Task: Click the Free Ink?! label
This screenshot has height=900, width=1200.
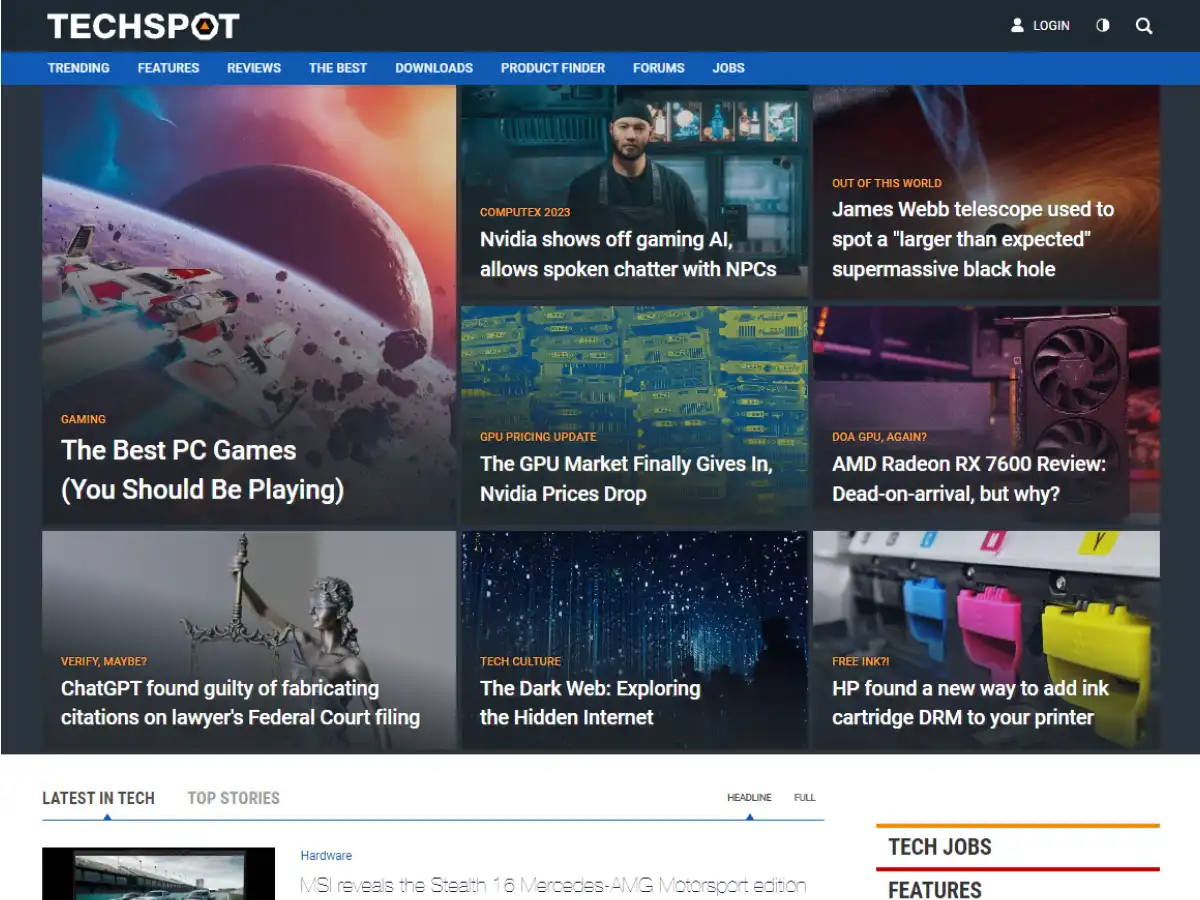Action: point(861,661)
